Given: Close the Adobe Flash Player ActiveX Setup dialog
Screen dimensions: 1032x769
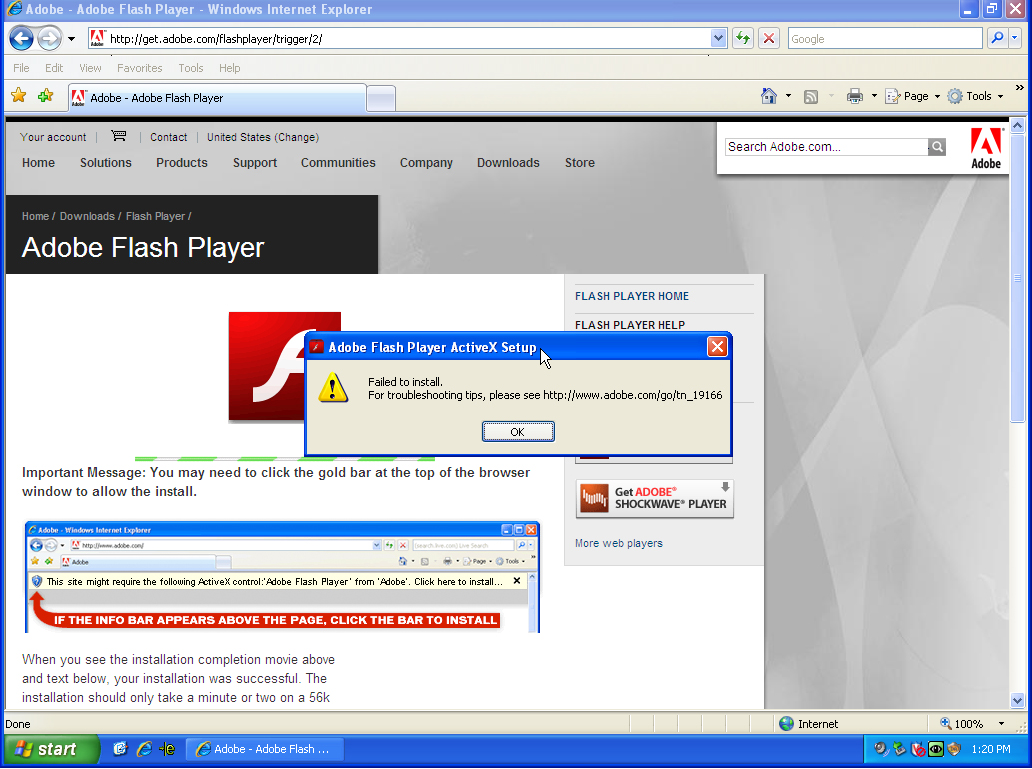Looking at the screenshot, I should [717, 346].
